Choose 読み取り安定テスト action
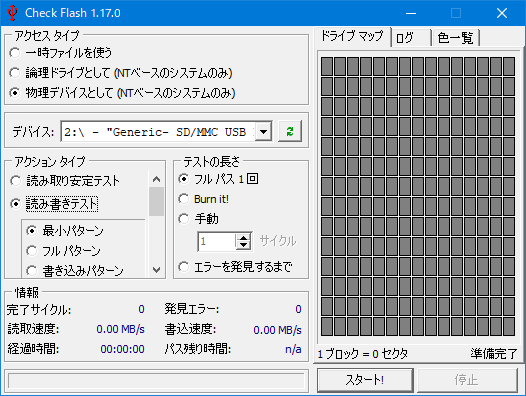The height and width of the screenshot is (396, 526). pos(65,181)
